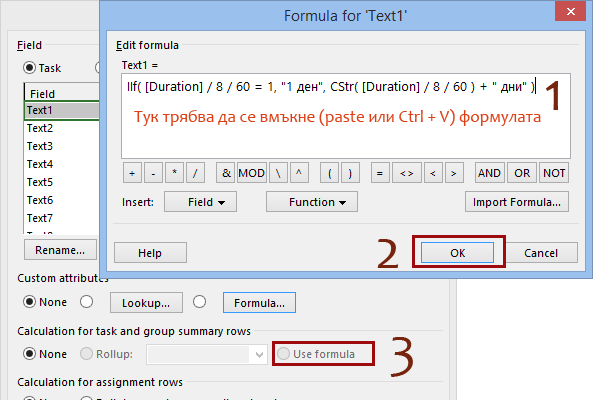Viewport: 600px width, 400px height.
Task: Insert the ampersand concatenation operator
Action: pos(226,173)
